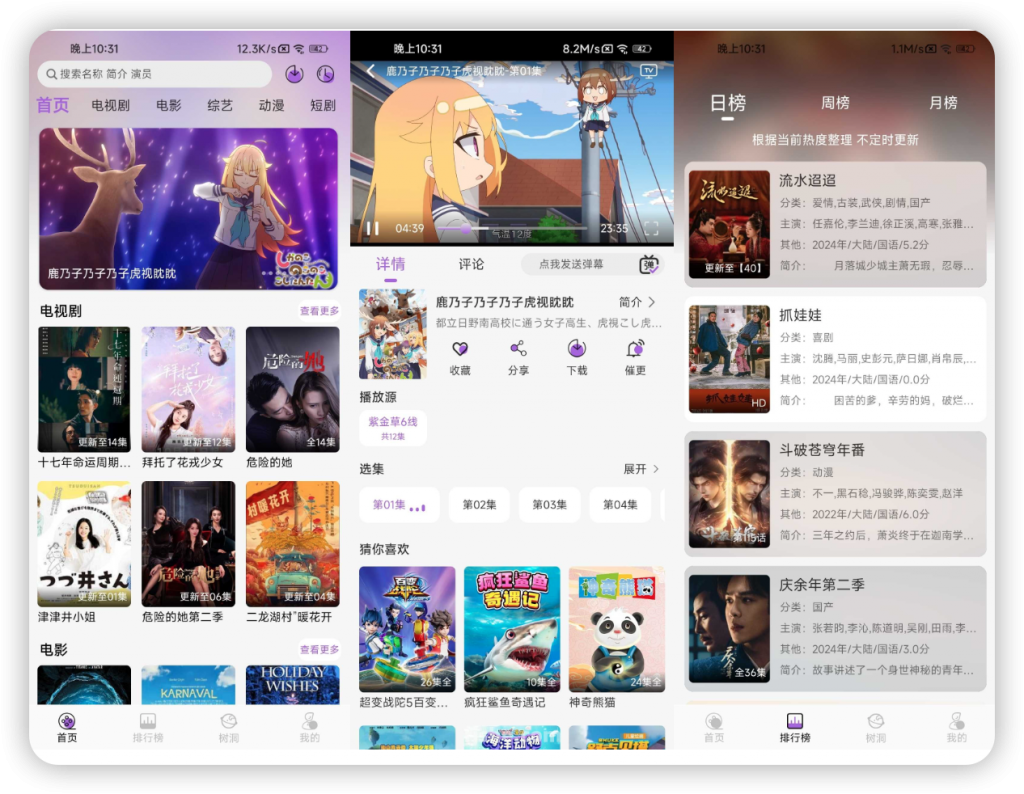This screenshot has height=794, width=1024.
Task: Switch to the 动漫 category tab
Action: [272, 105]
